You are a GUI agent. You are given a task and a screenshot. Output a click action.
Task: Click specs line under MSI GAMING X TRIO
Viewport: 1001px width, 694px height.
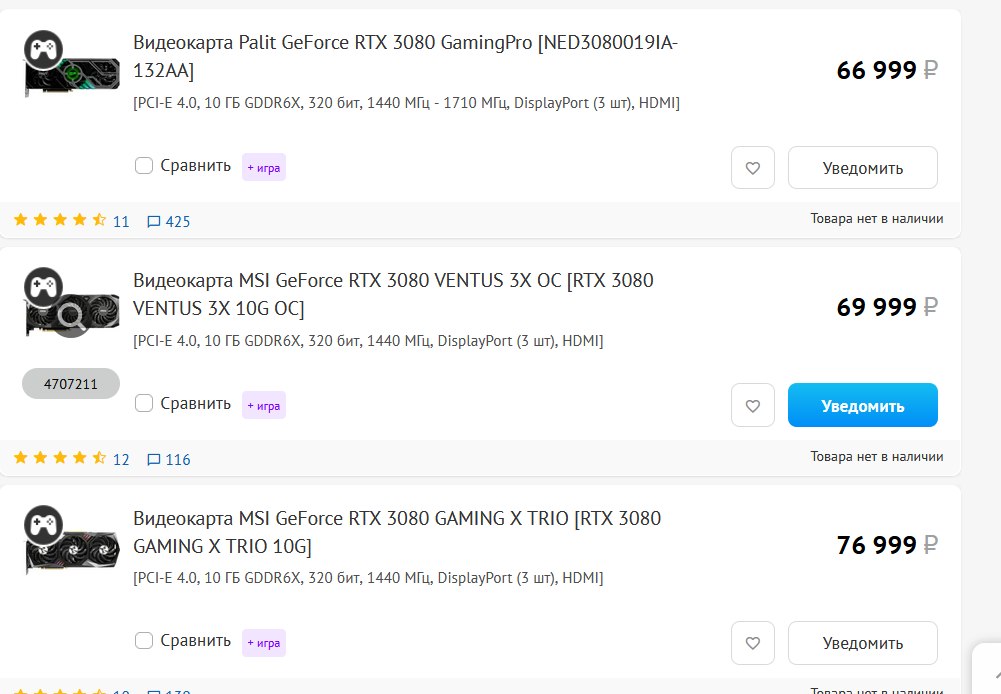(368, 578)
